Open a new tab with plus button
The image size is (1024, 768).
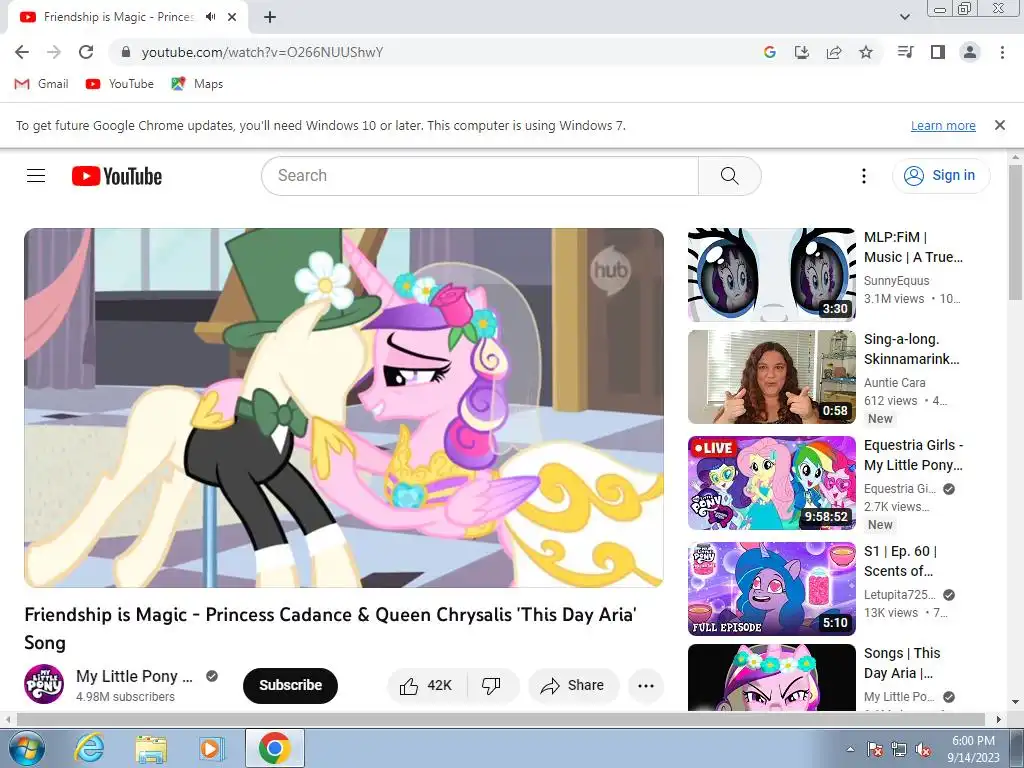[270, 17]
